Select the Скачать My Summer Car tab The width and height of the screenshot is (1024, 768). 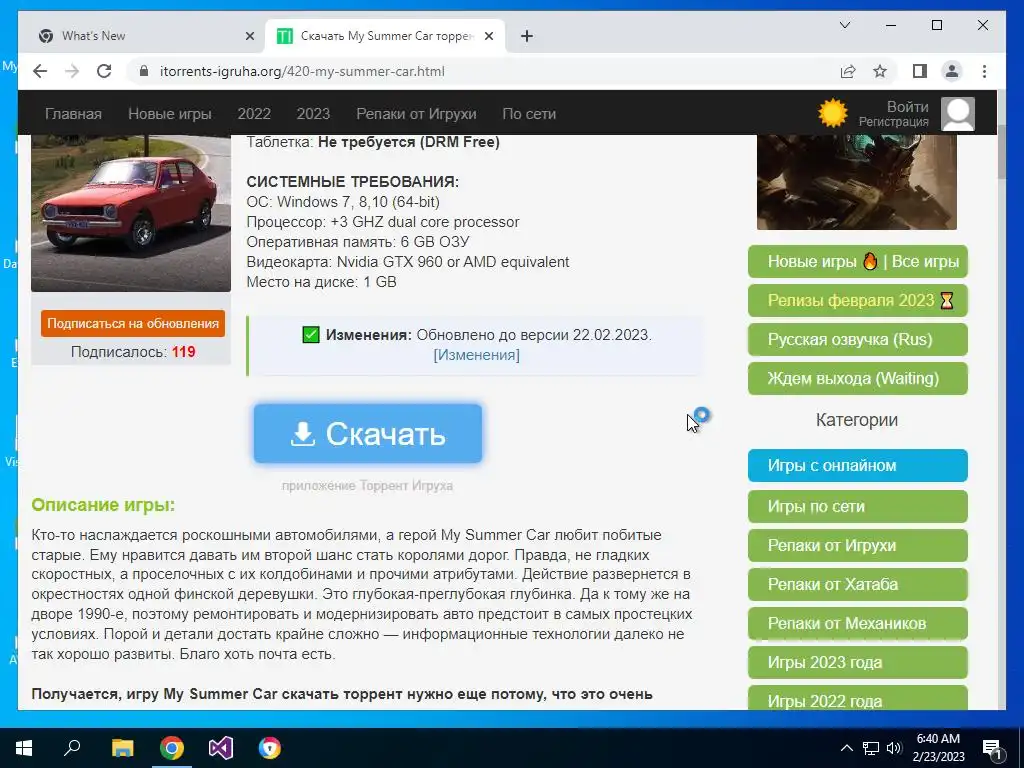coord(385,36)
